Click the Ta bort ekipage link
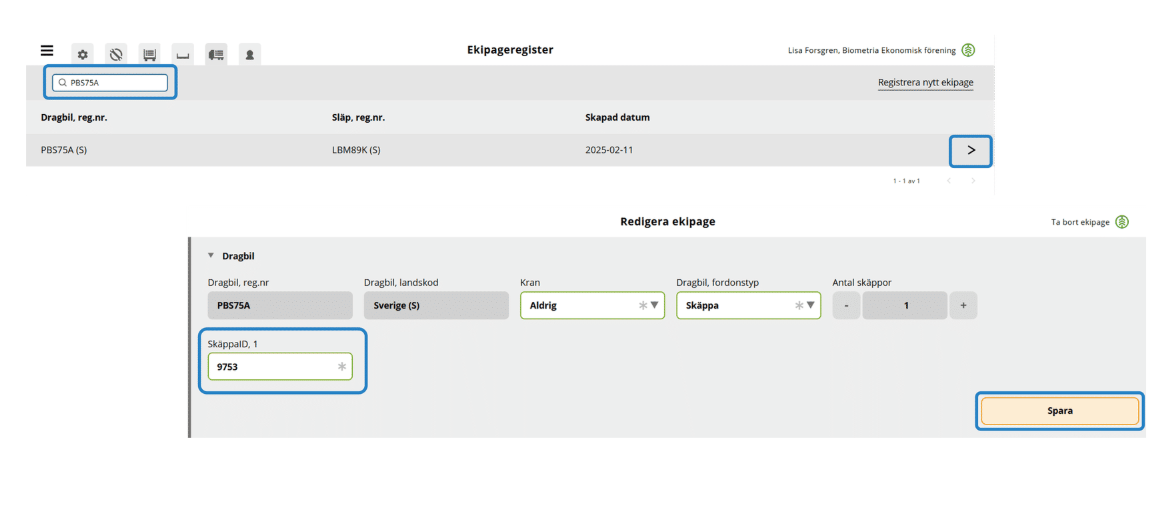 click(x=1079, y=222)
